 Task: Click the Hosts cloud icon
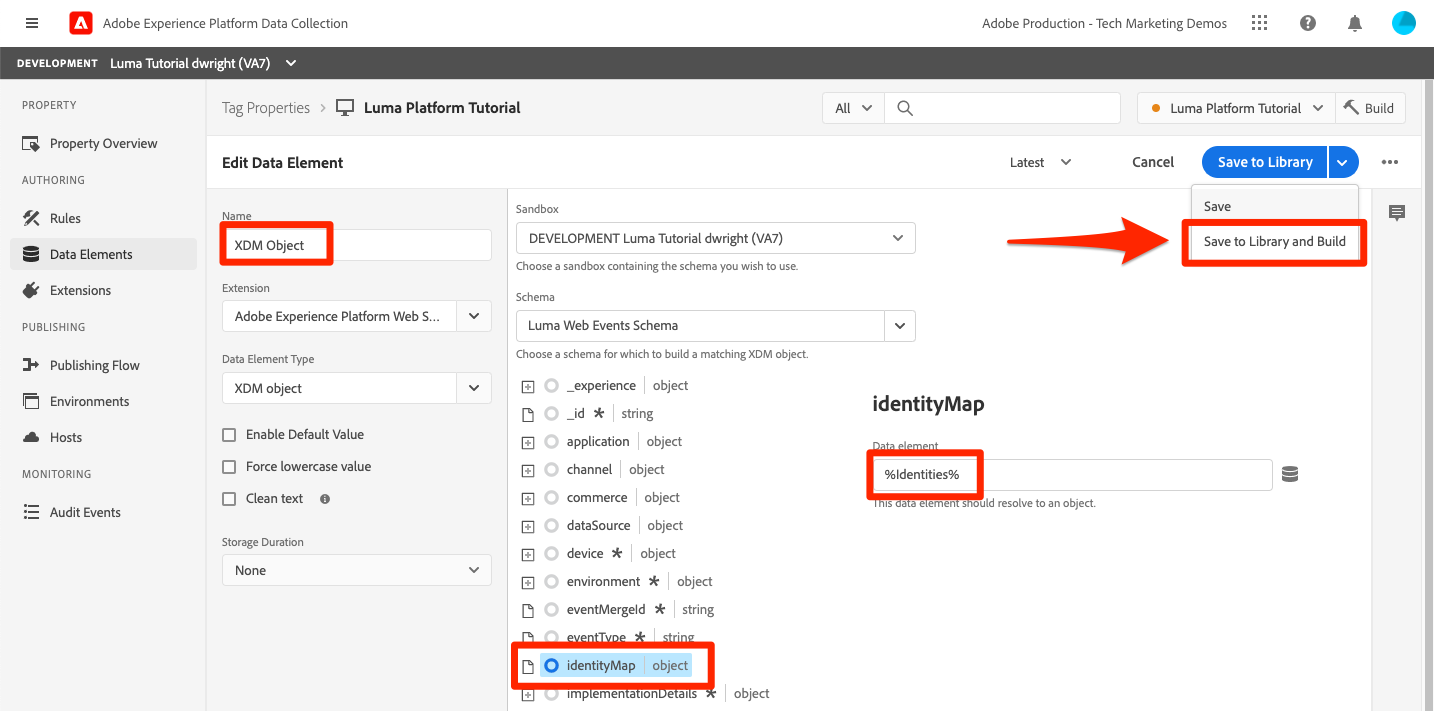[x=31, y=437]
